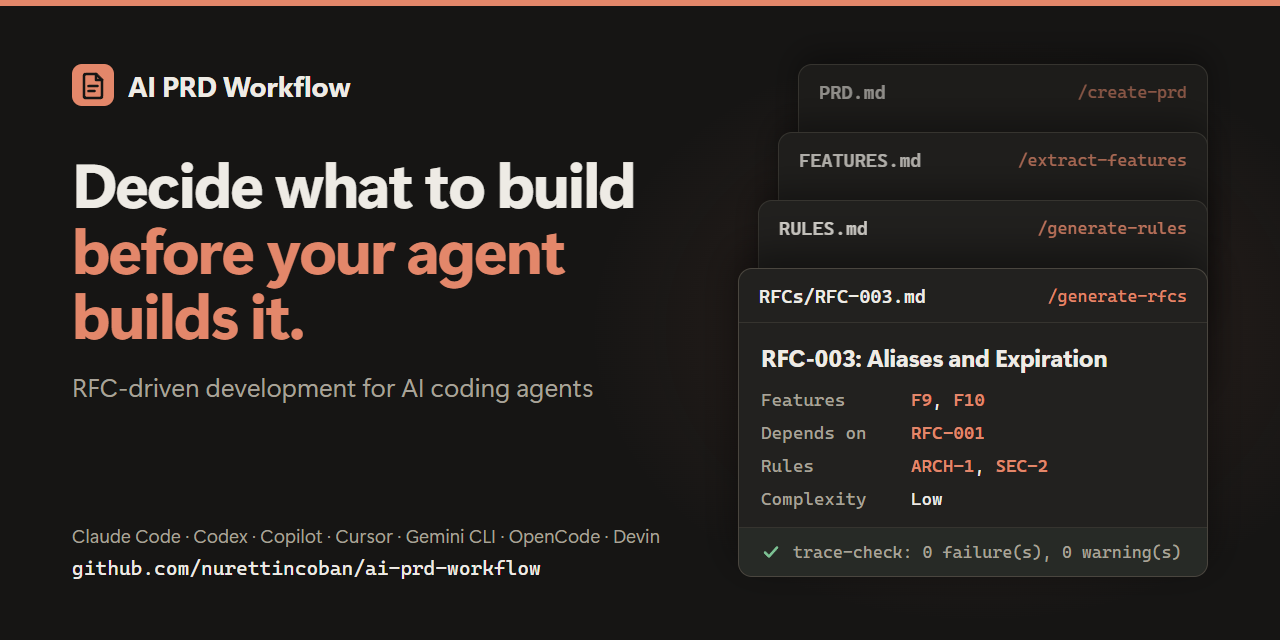Click 'Codex' in the agents list
The width and height of the screenshot is (1280, 640).
click(x=221, y=537)
